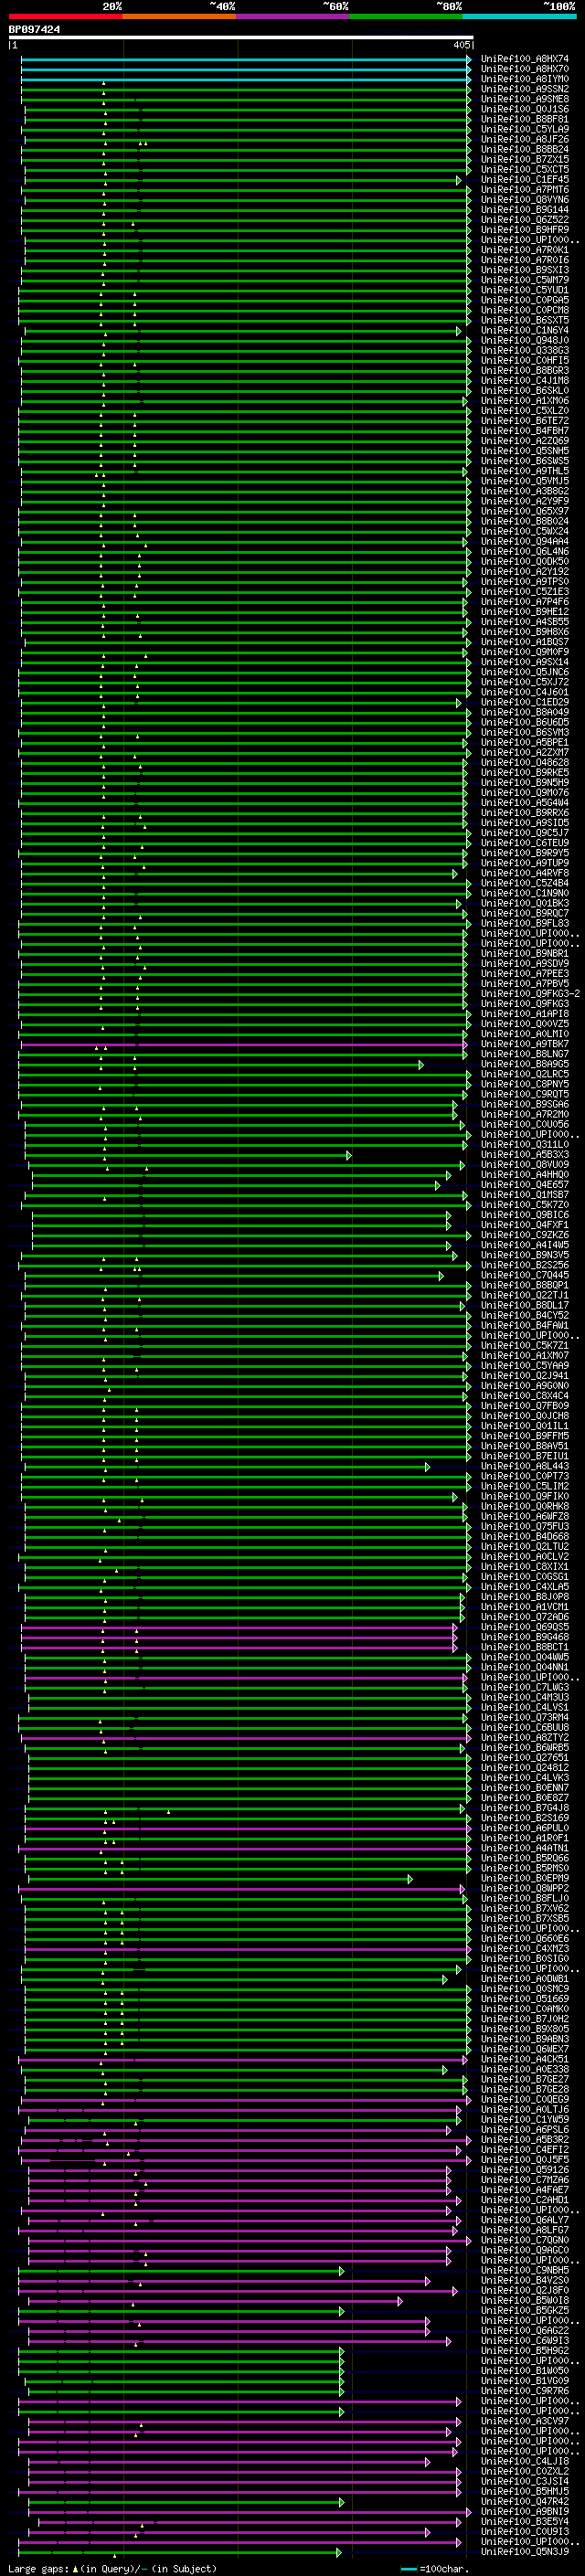Click the Large gaps legend text

click(112, 2568)
